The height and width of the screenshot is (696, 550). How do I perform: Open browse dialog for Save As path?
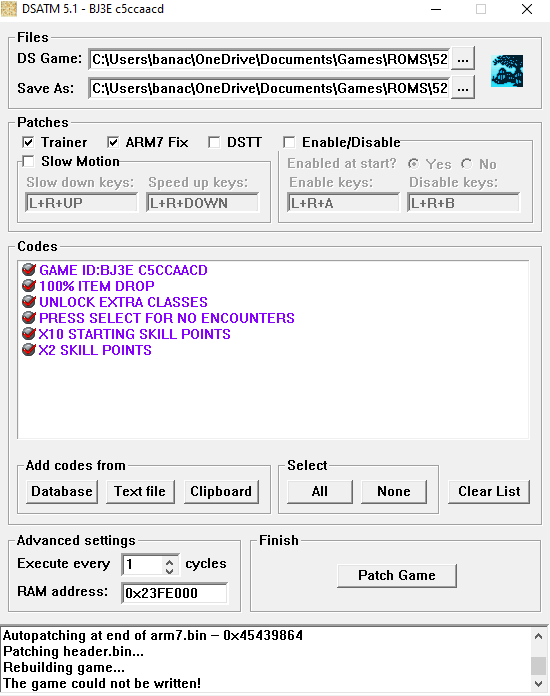pos(463,88)
